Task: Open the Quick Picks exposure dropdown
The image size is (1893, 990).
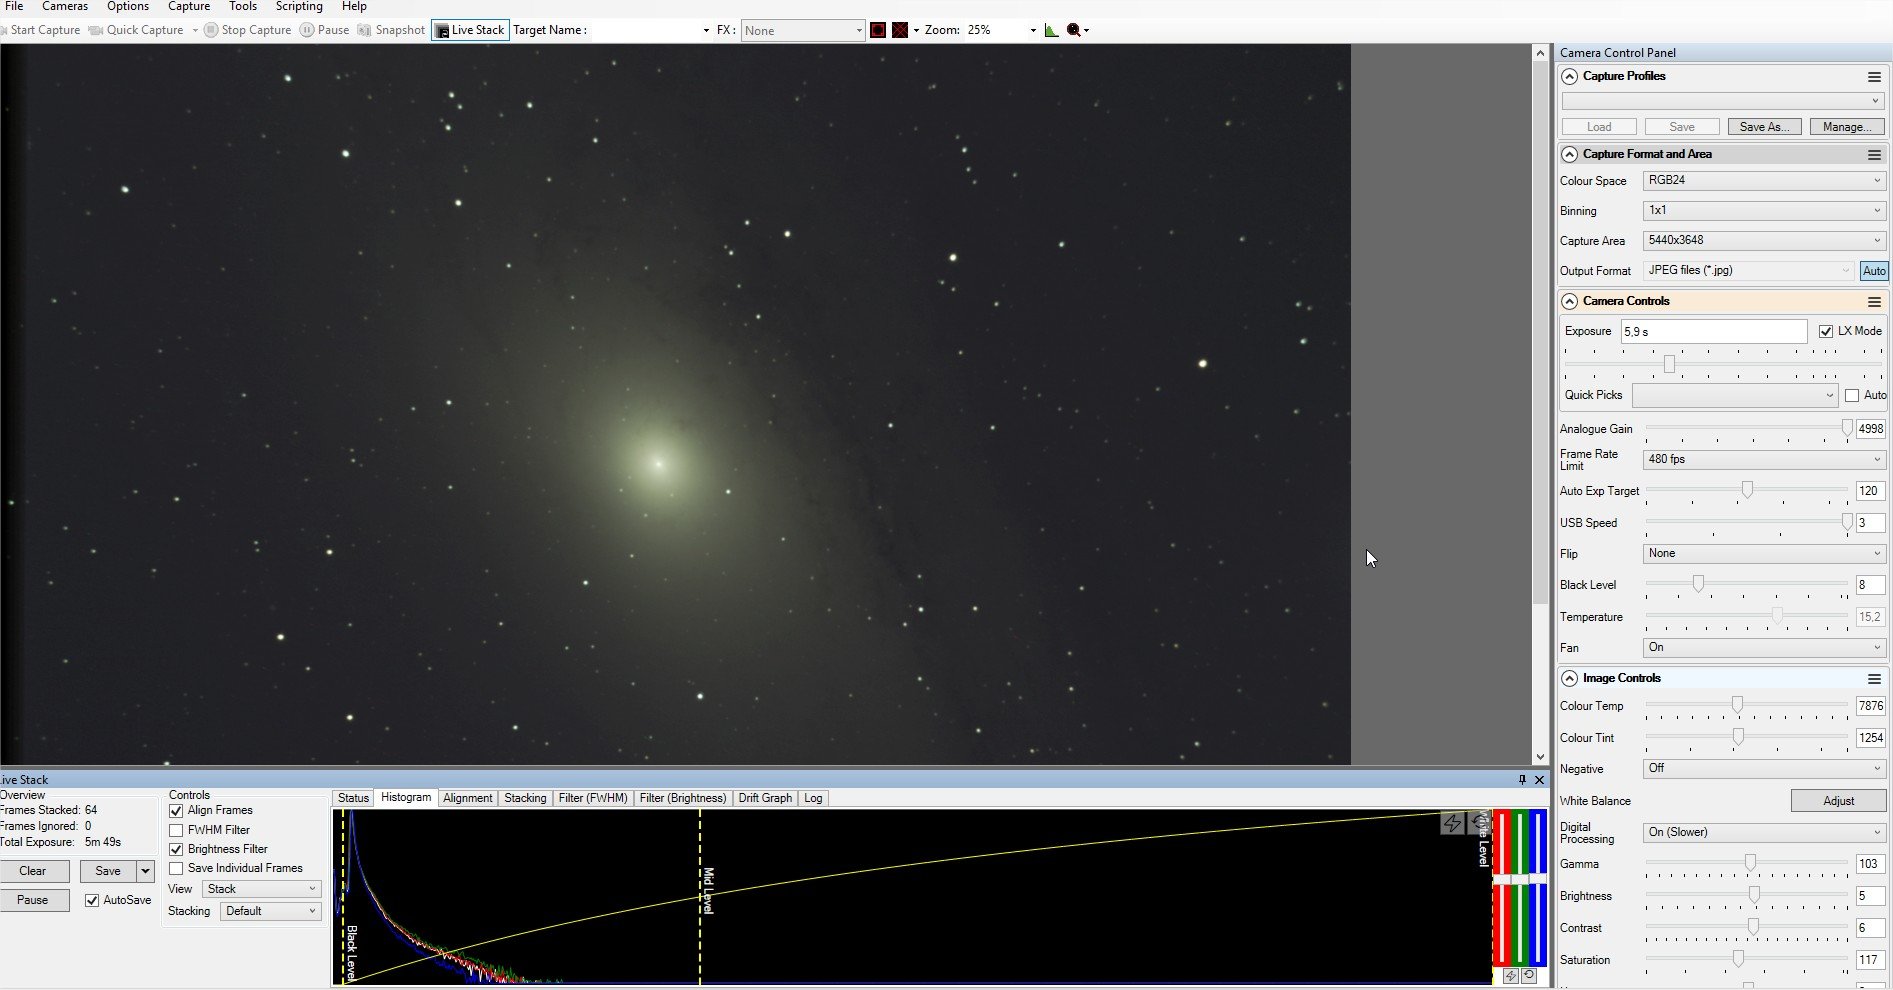Action: click(1735, 395)
